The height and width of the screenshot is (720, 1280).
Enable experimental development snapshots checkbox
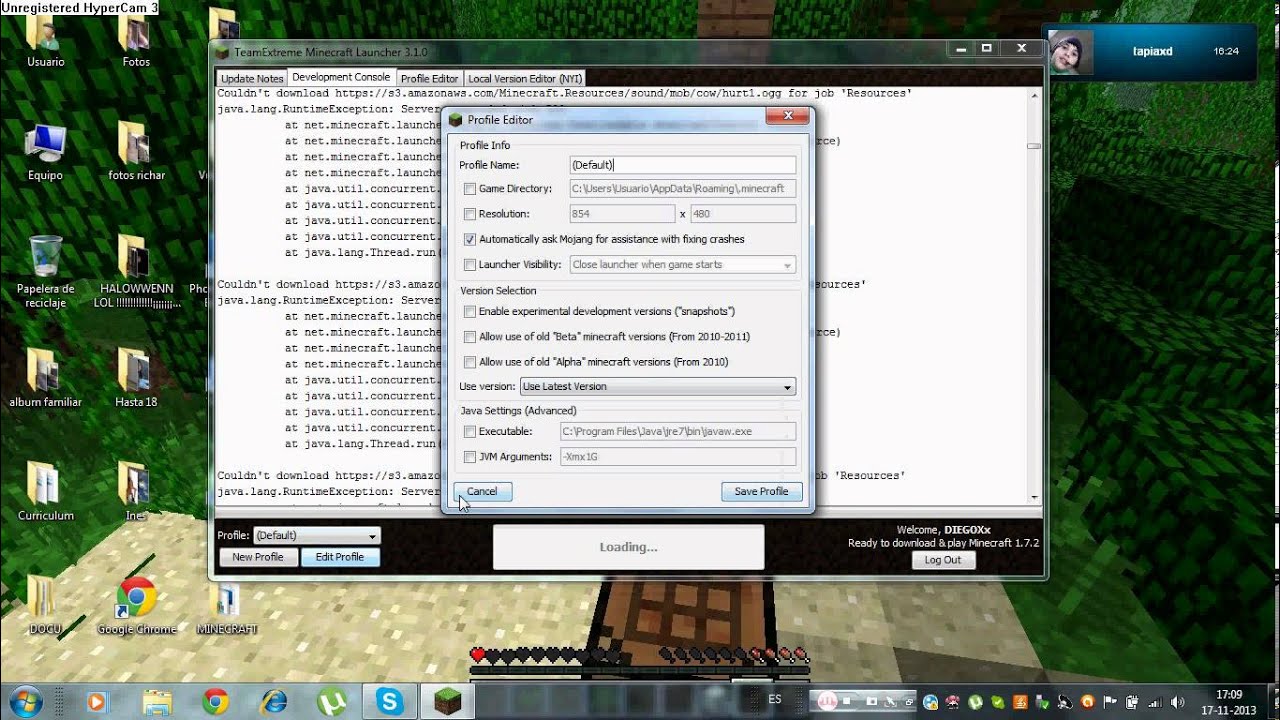click(470, 312)
